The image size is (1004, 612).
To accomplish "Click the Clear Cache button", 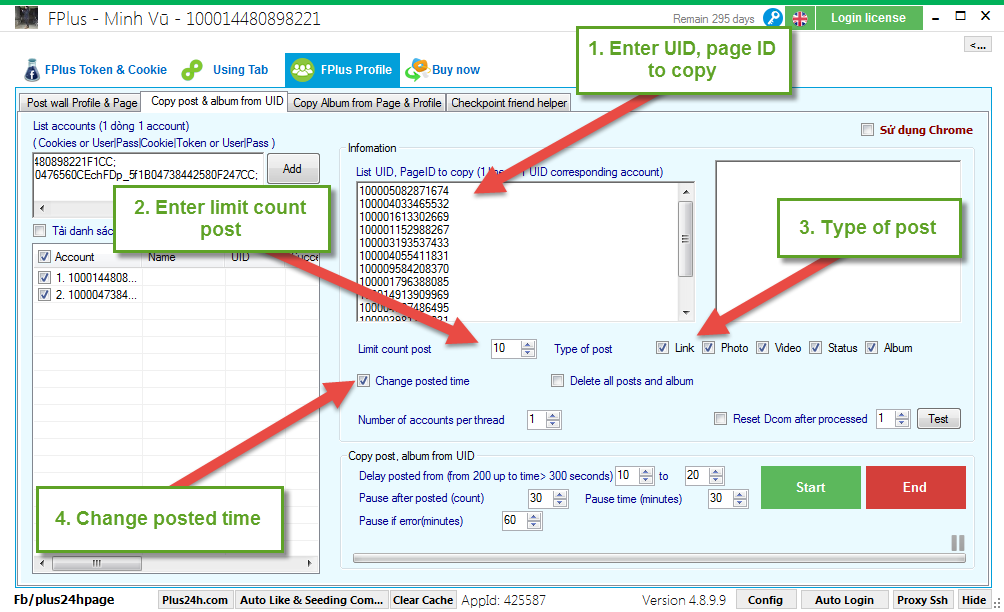I will tap(423, 600).
